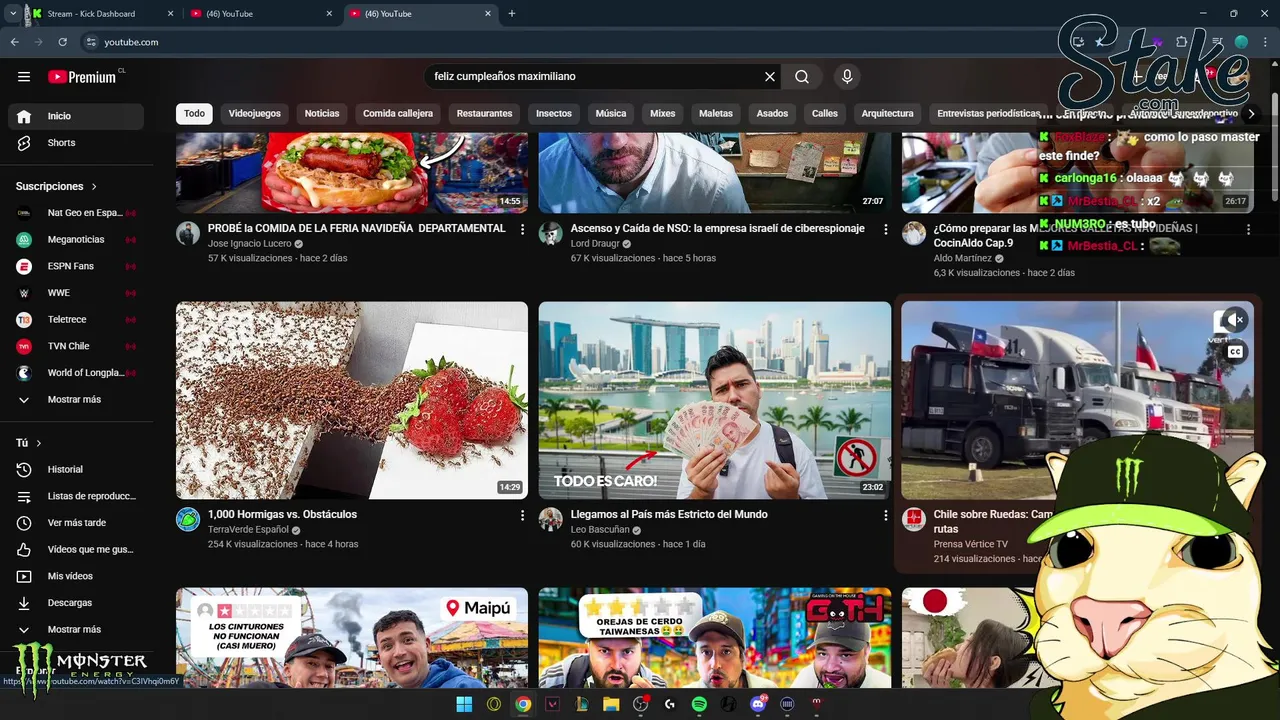This screenshot has height=720, width=1280.
Task: Play the ants and strawberries thumbnail
Action: click(x=352, y=400)
